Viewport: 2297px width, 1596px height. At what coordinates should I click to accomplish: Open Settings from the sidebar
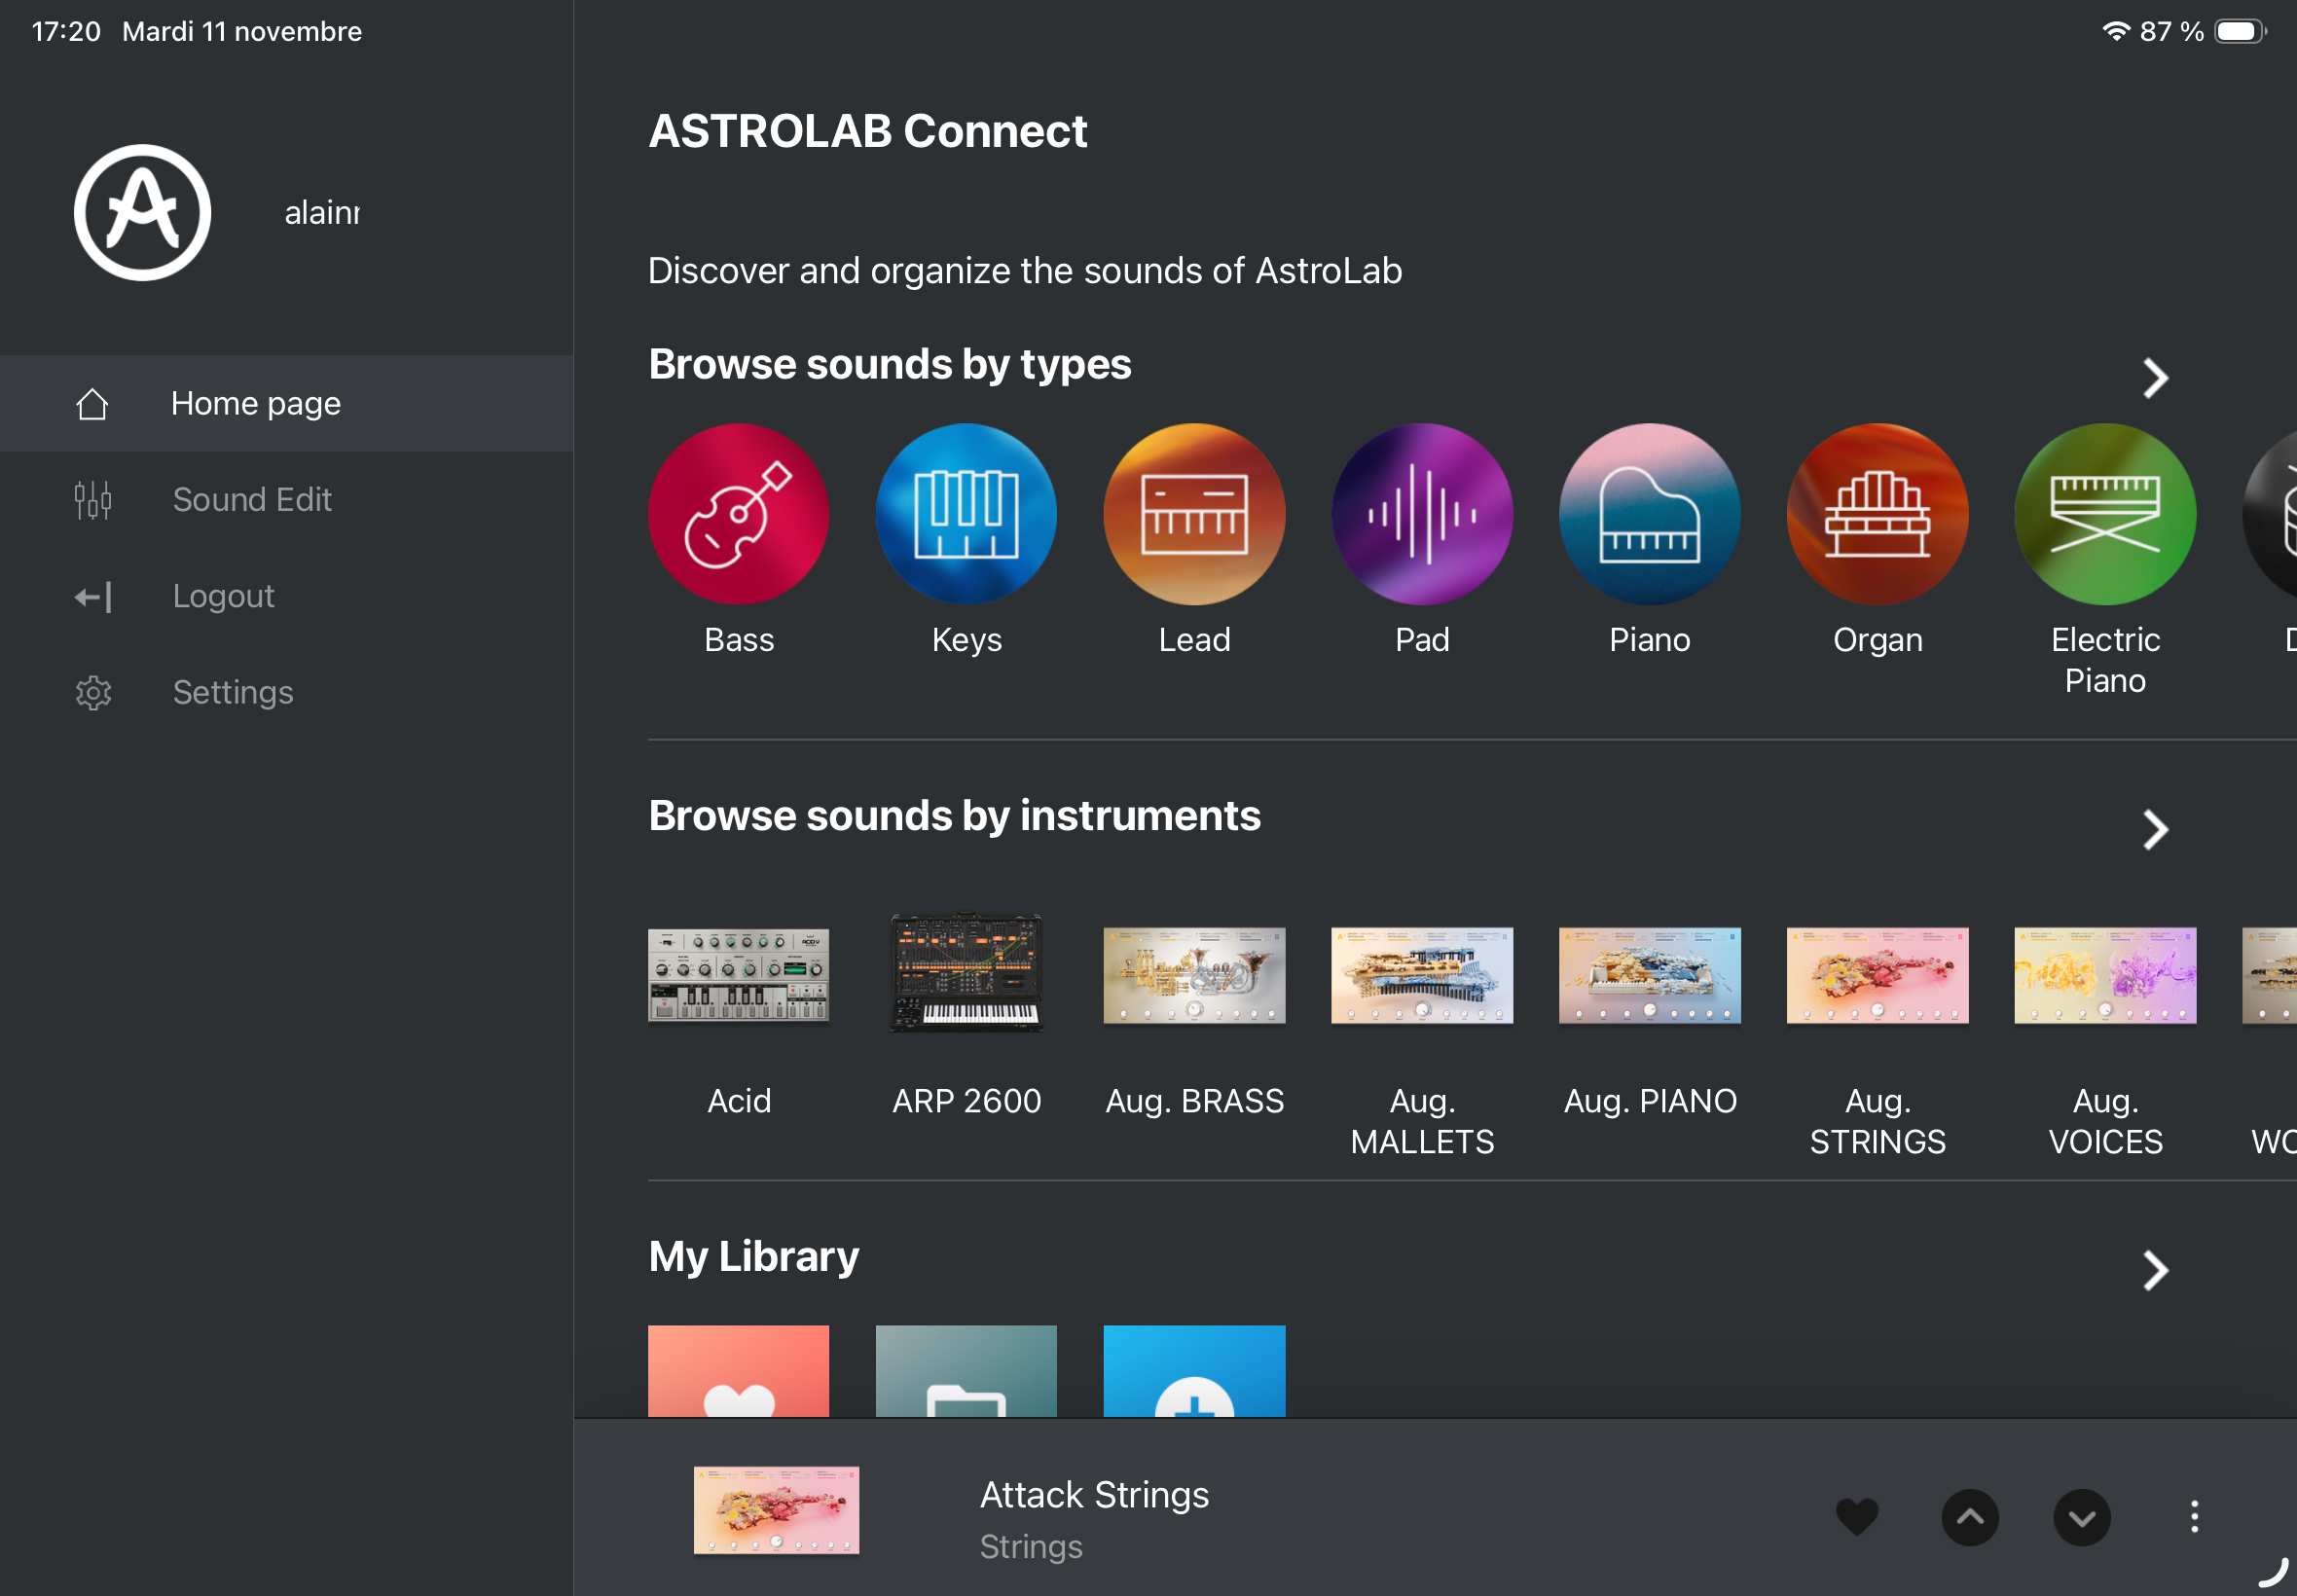(232, 692)
